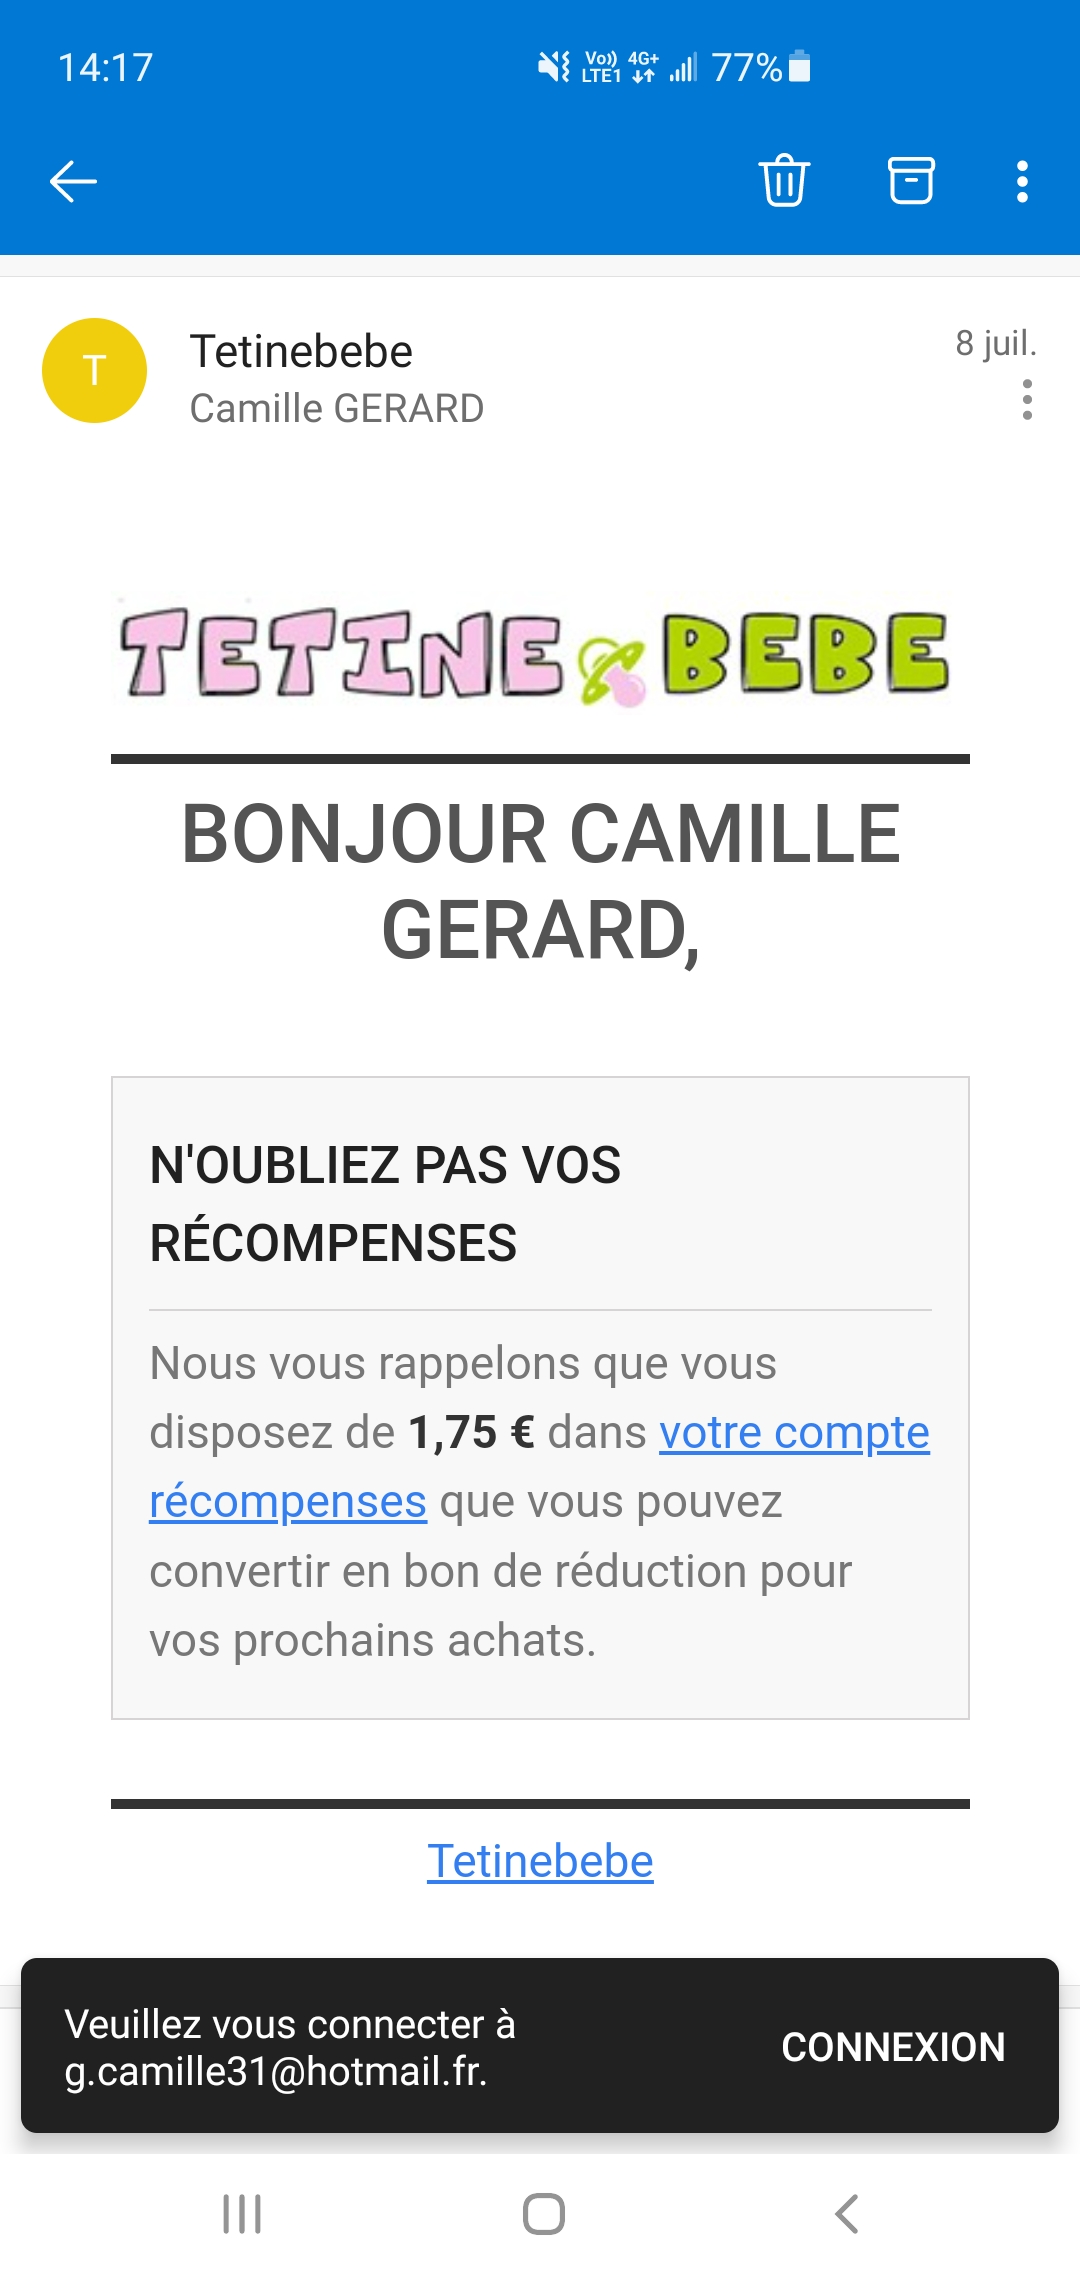
Task: Follow the Tetinebebe footer link
Action: pos(540,1861)
